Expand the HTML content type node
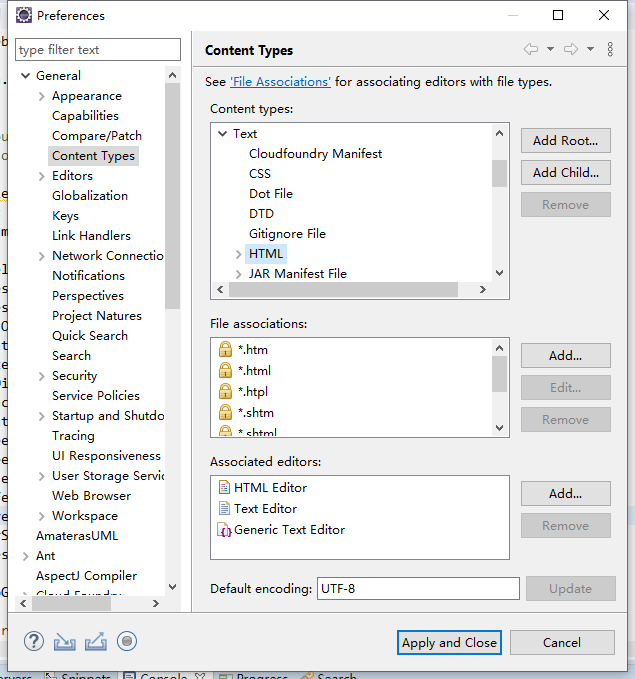The image size is (635, 679). (238, 254)
